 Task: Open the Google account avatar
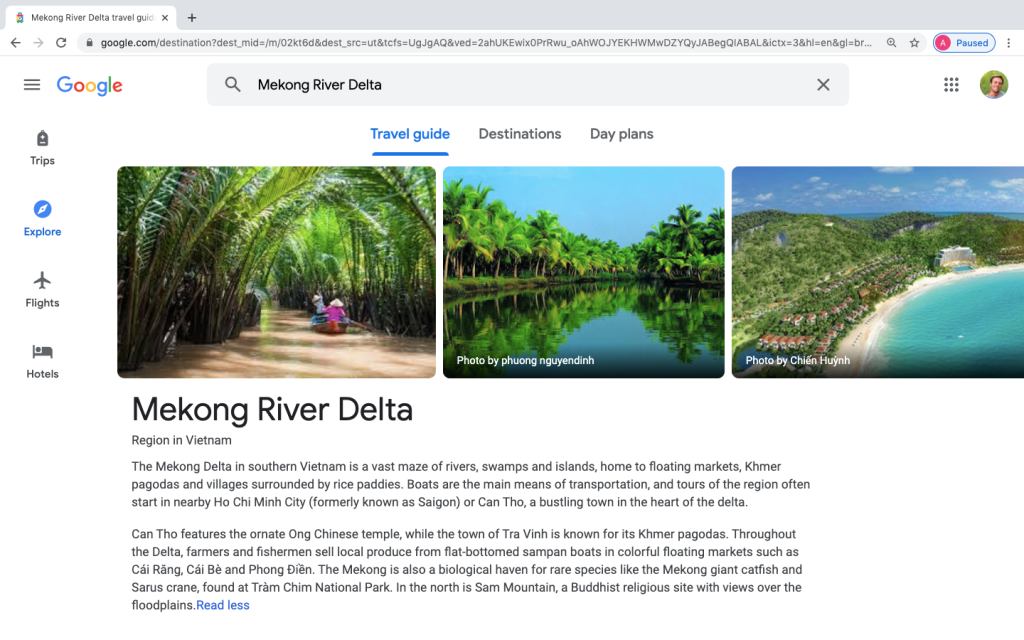tap(993, 85)
